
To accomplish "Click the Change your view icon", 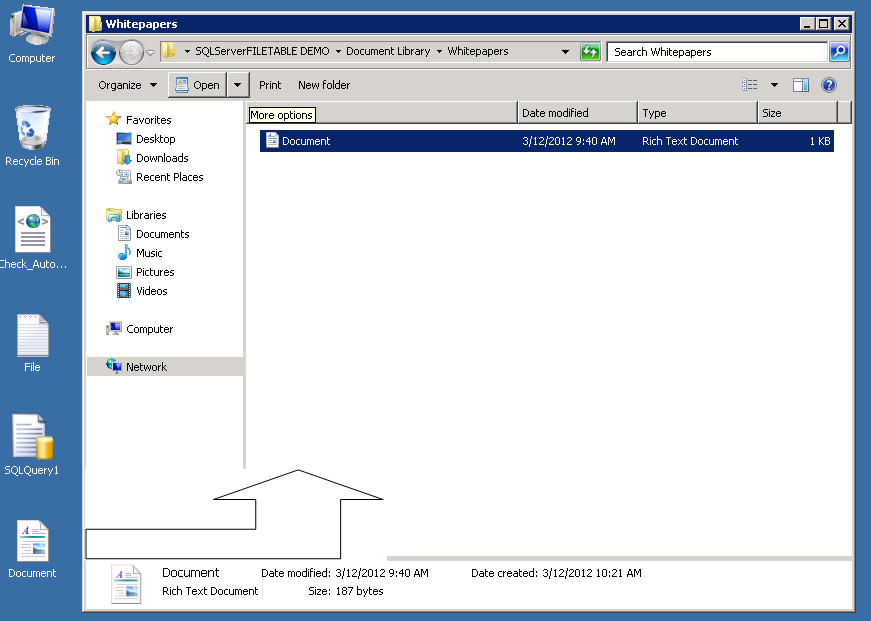I will click(750, 85).
